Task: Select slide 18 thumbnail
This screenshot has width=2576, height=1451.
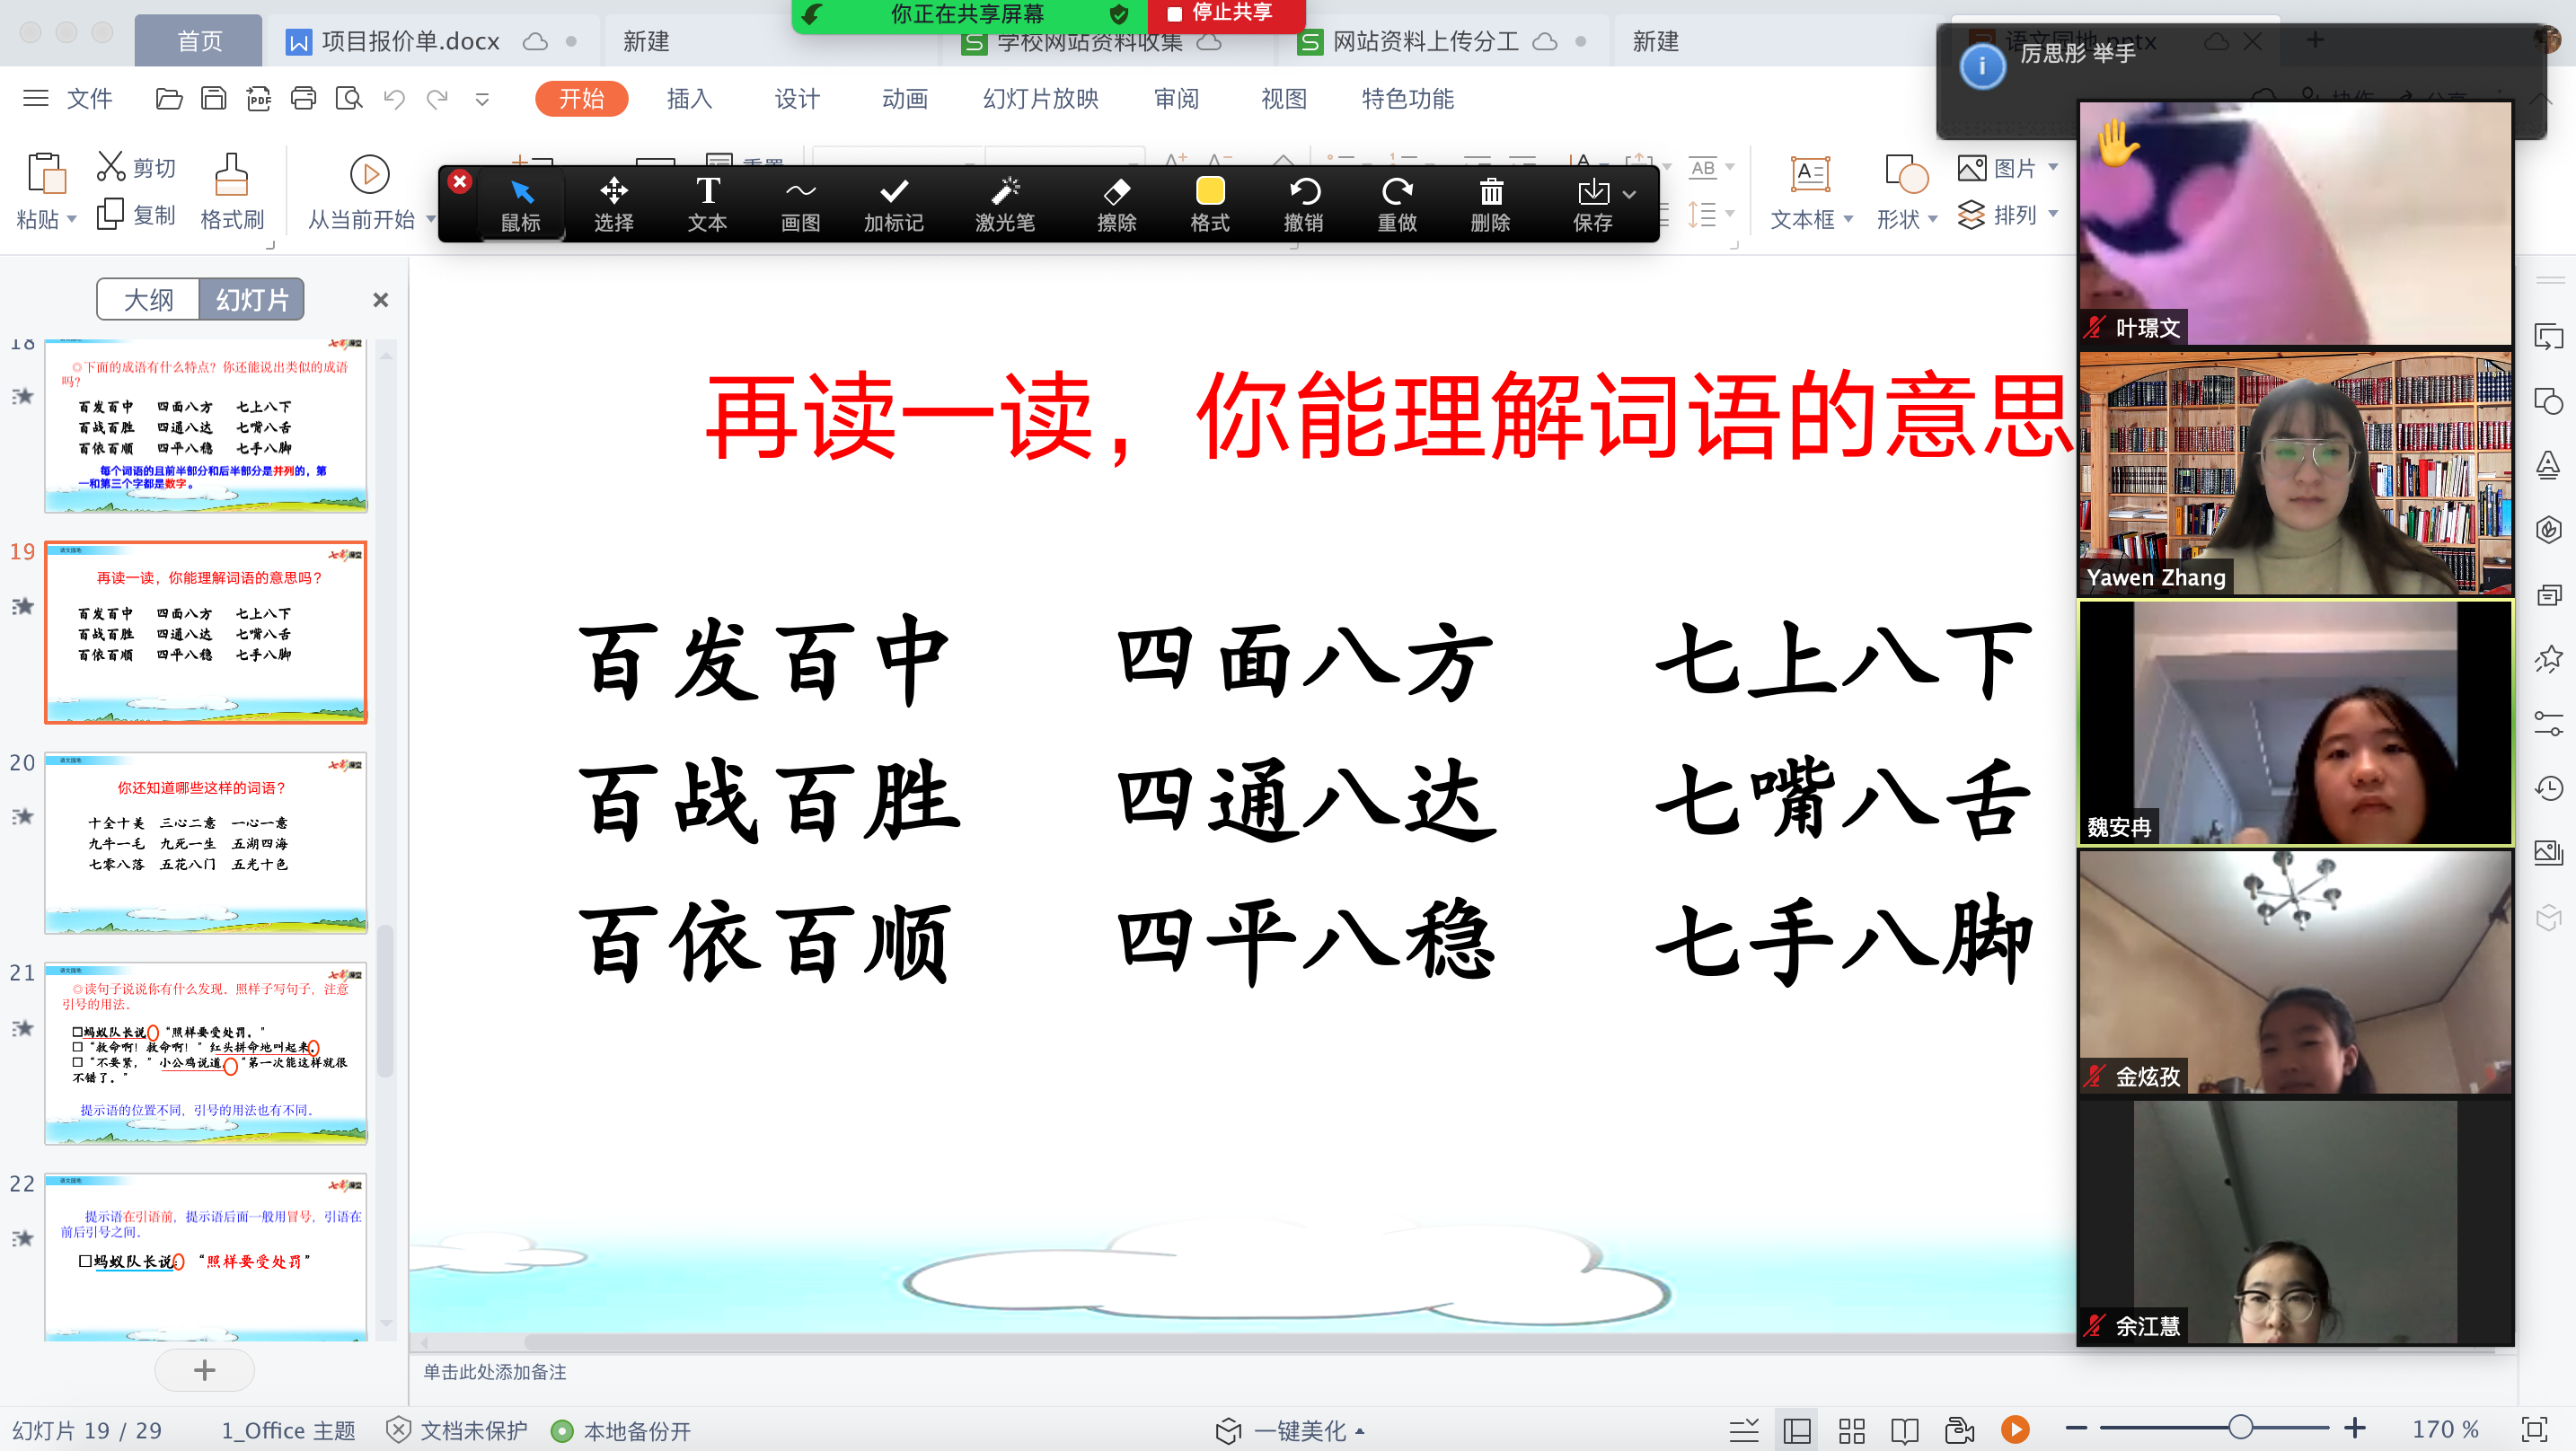Action: pos(205,425)
